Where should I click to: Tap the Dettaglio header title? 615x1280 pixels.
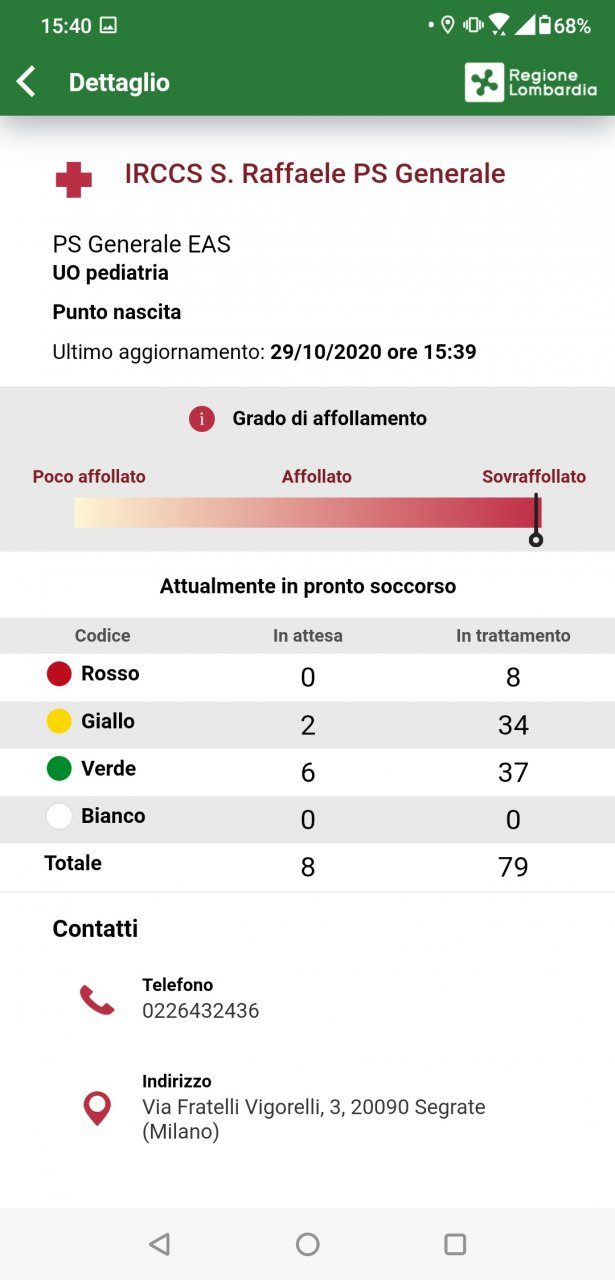(x=119, y=82)
